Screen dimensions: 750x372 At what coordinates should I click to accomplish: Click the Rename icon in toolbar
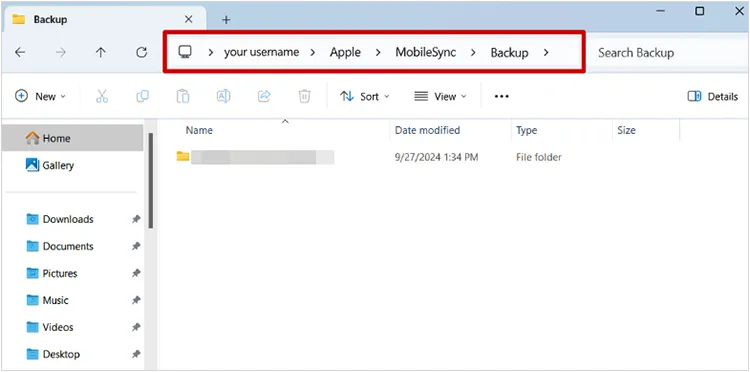[223, 96]
